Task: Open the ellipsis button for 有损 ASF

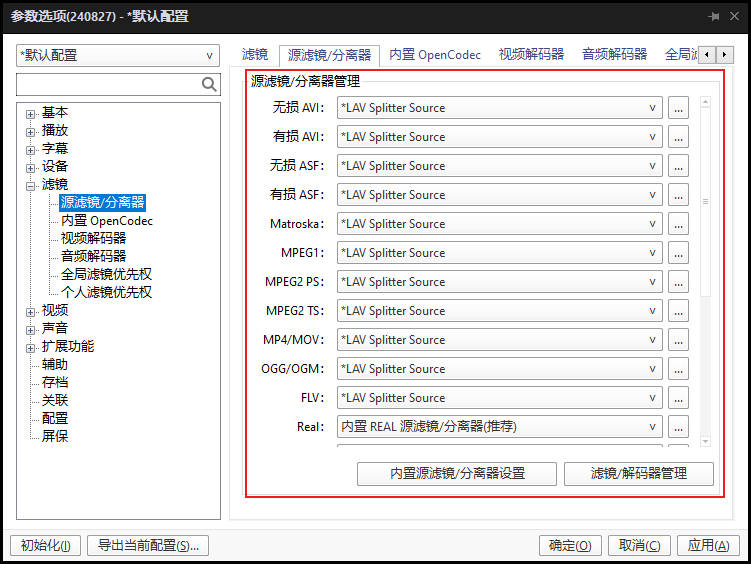Action: tap(678, 195)
